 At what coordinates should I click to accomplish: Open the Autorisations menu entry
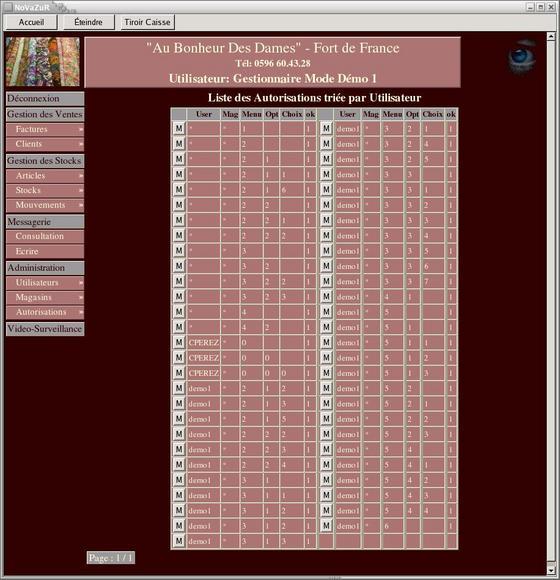pos(45,313)
